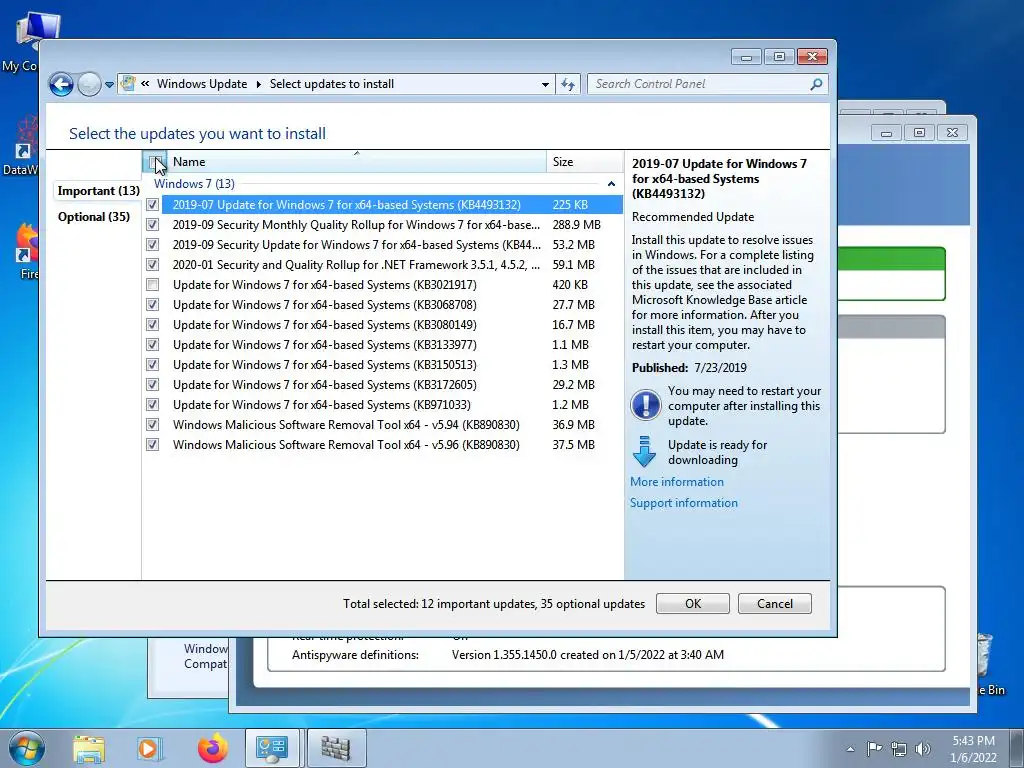This screenshot has width=1024, height=768.
Task: Select the Optional (35) tab
Action: coord(93,217)
